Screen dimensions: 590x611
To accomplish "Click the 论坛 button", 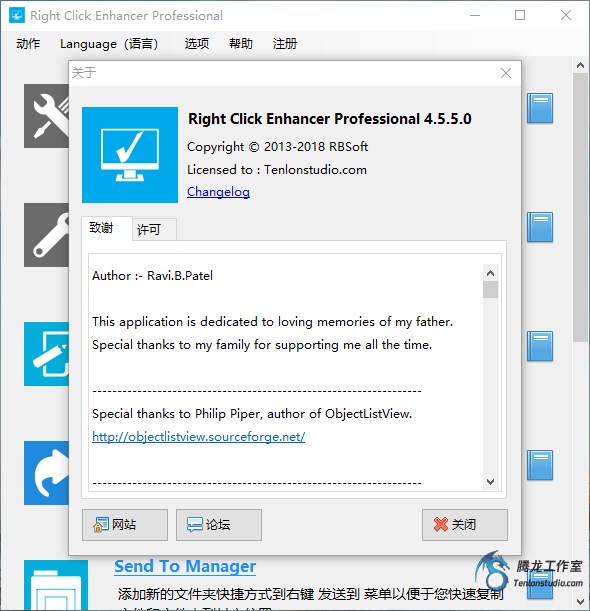I will pos(219,524).
